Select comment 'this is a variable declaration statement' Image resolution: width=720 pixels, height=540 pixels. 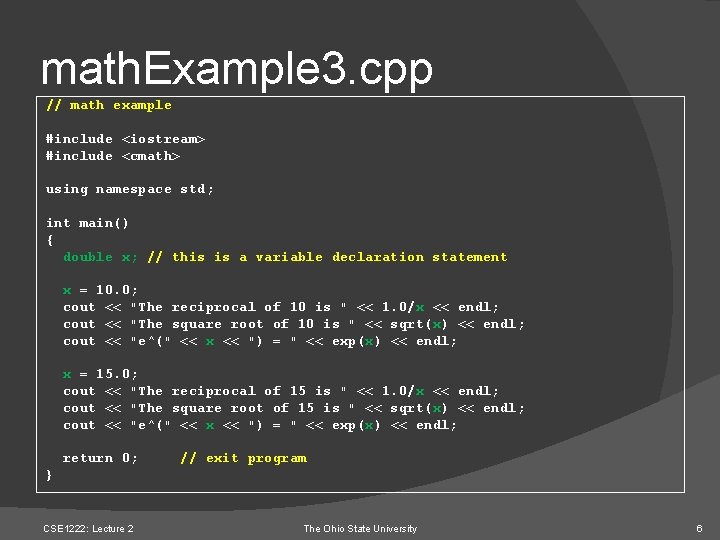click(x=327, y=257)
